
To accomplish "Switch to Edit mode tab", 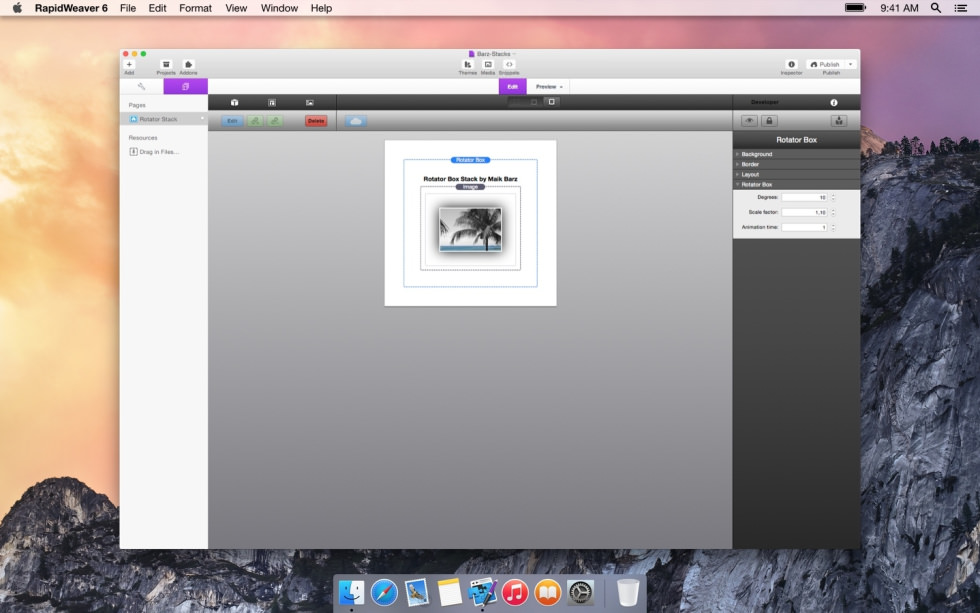I will point(512,86).
